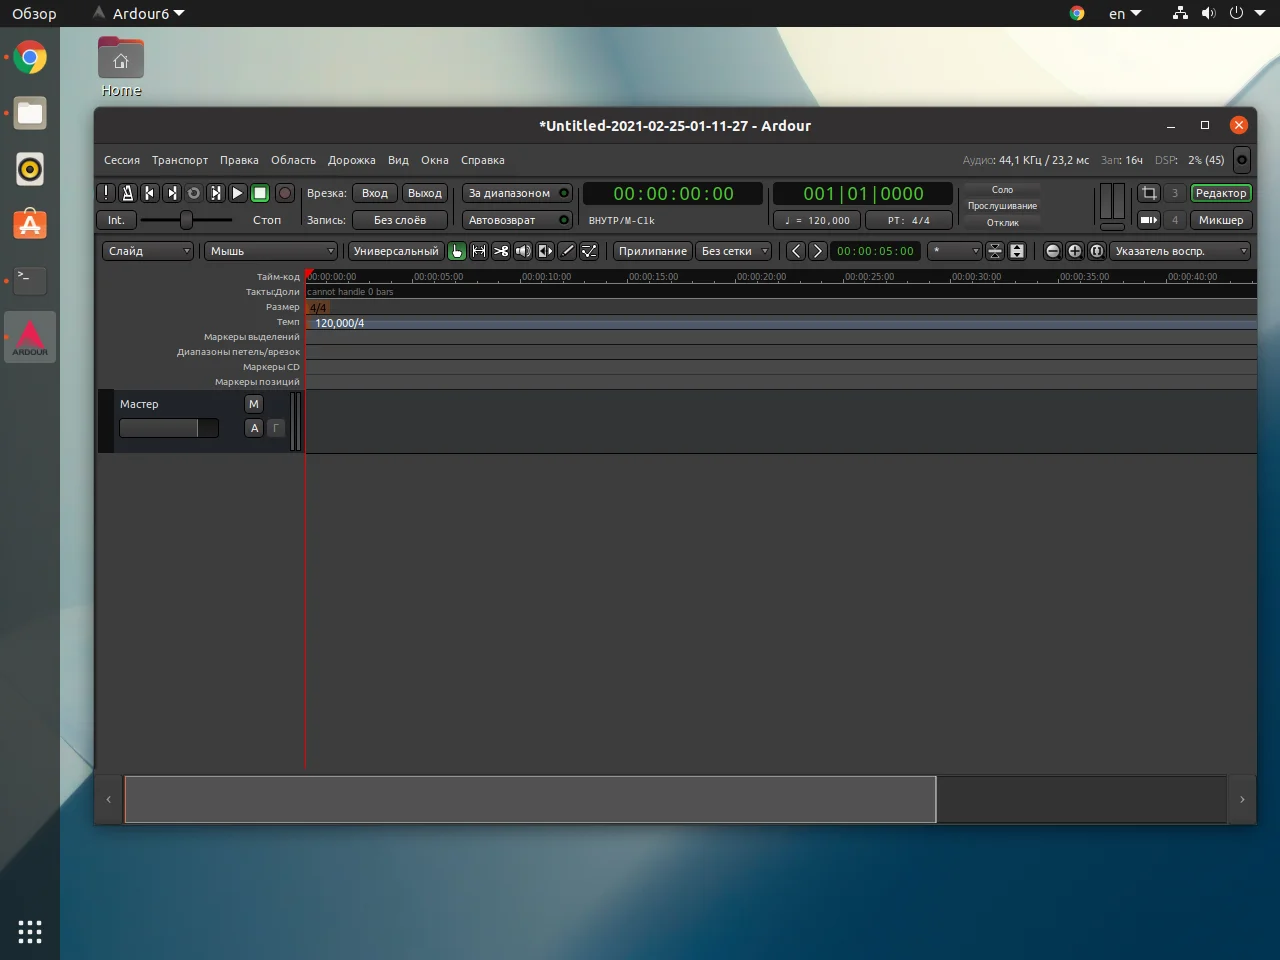The width and height of the screenshot is (1280, 960).
Task: Click the 'Микшер' button
Action: pyautogui.click(x=1221, y=220)
